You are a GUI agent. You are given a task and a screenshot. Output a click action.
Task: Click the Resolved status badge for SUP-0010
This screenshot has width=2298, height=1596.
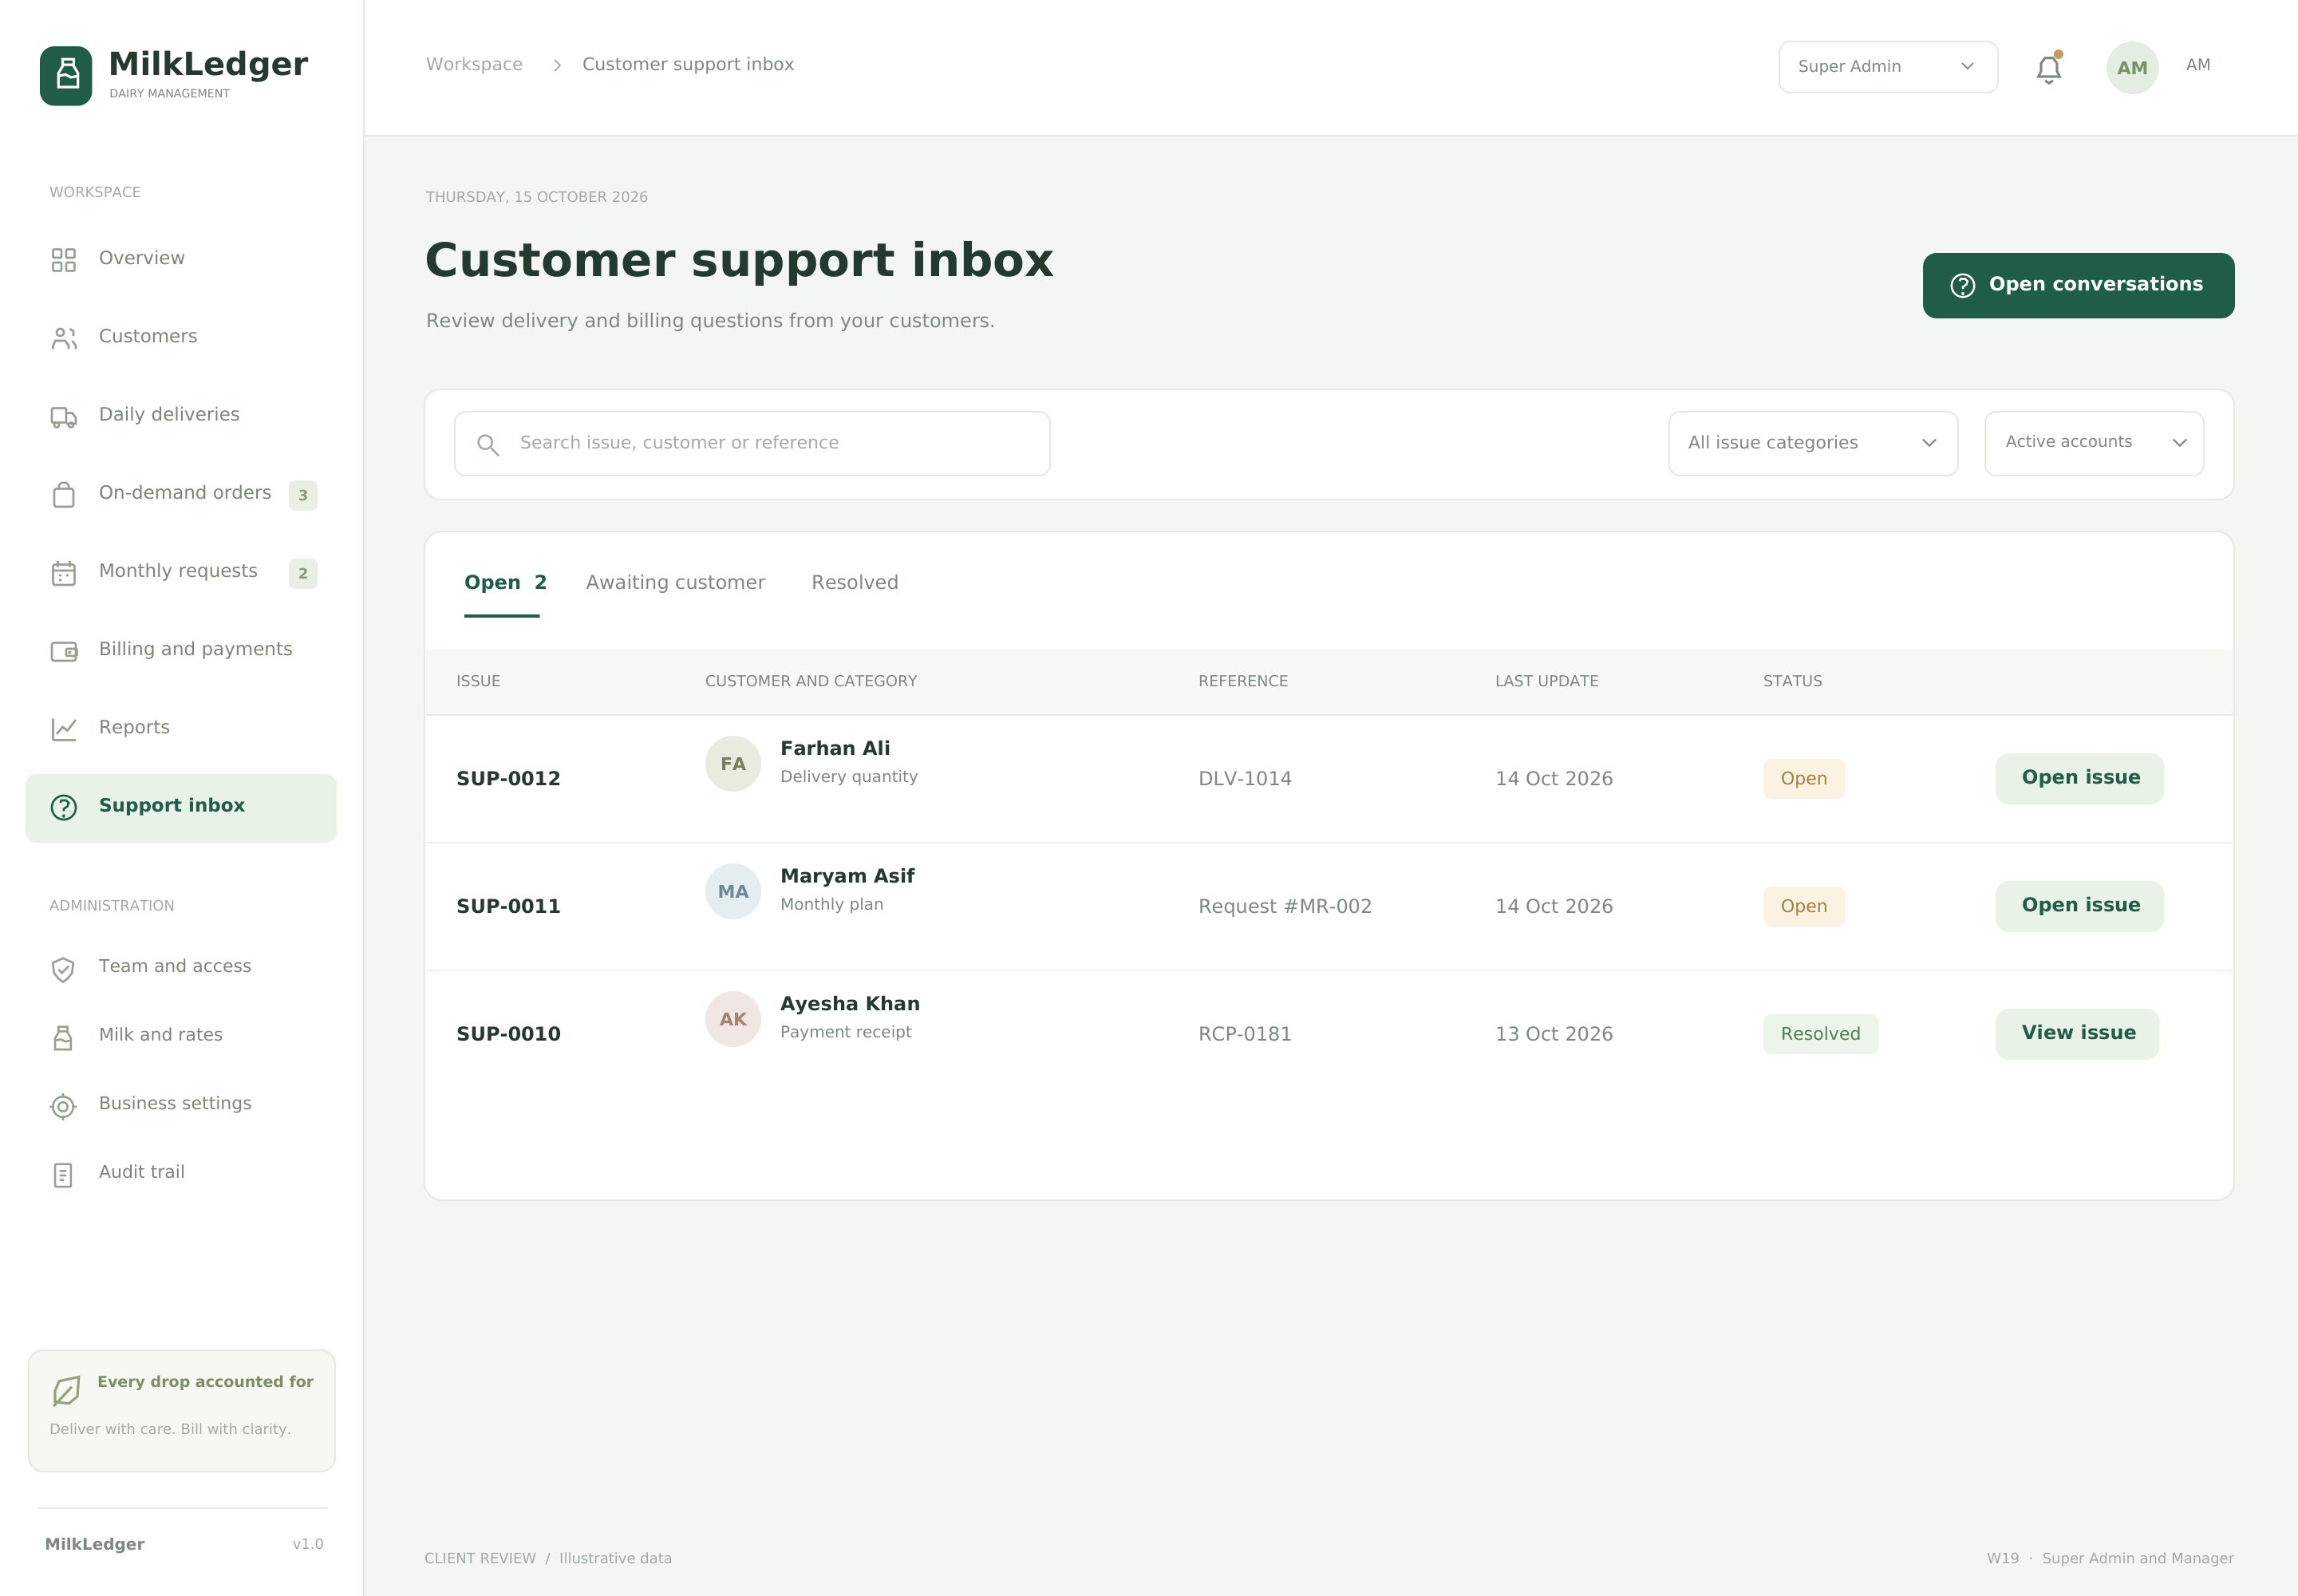tap(1820, 1034)
